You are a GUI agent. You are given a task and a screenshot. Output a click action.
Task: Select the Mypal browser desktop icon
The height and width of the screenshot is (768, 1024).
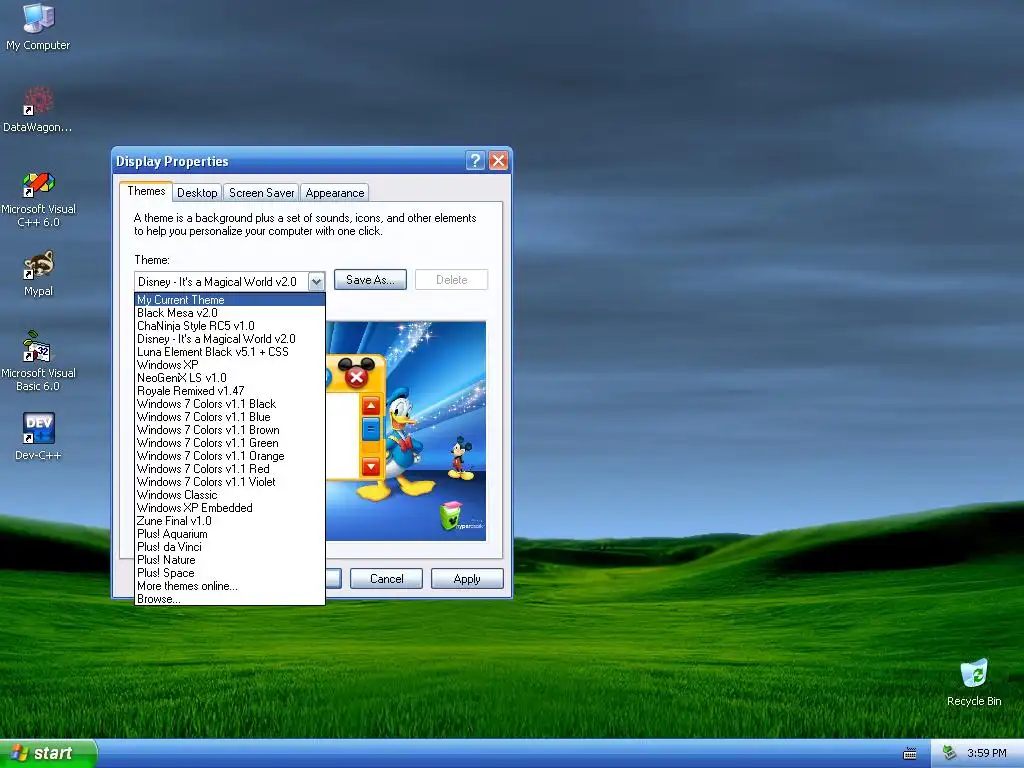pyautogui.click(x=38, y=274)
